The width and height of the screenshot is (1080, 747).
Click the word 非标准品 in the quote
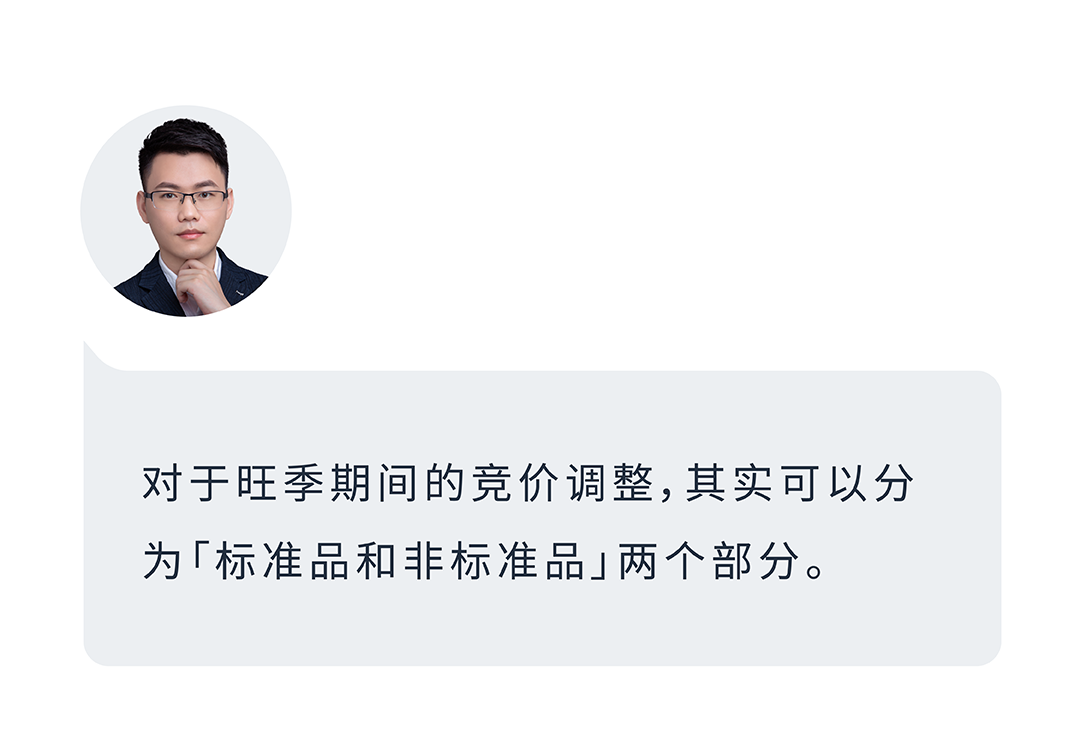494,562
